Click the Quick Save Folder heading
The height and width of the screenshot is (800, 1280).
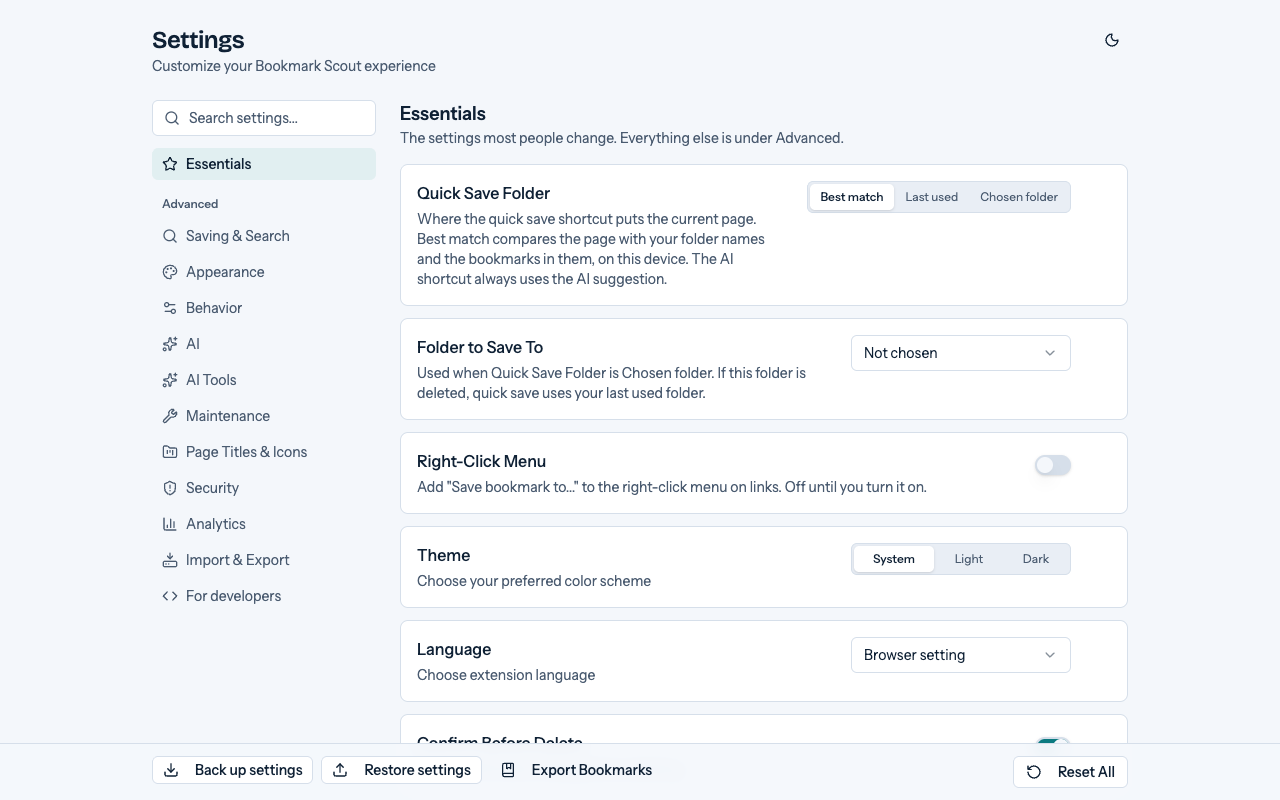coord(484,193)
